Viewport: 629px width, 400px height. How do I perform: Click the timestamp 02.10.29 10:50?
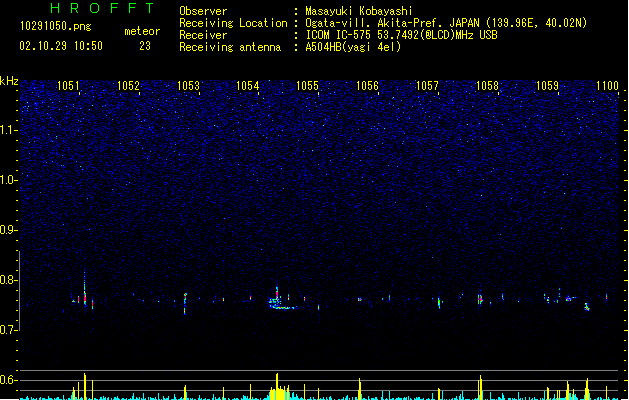(x=61, y=46)
